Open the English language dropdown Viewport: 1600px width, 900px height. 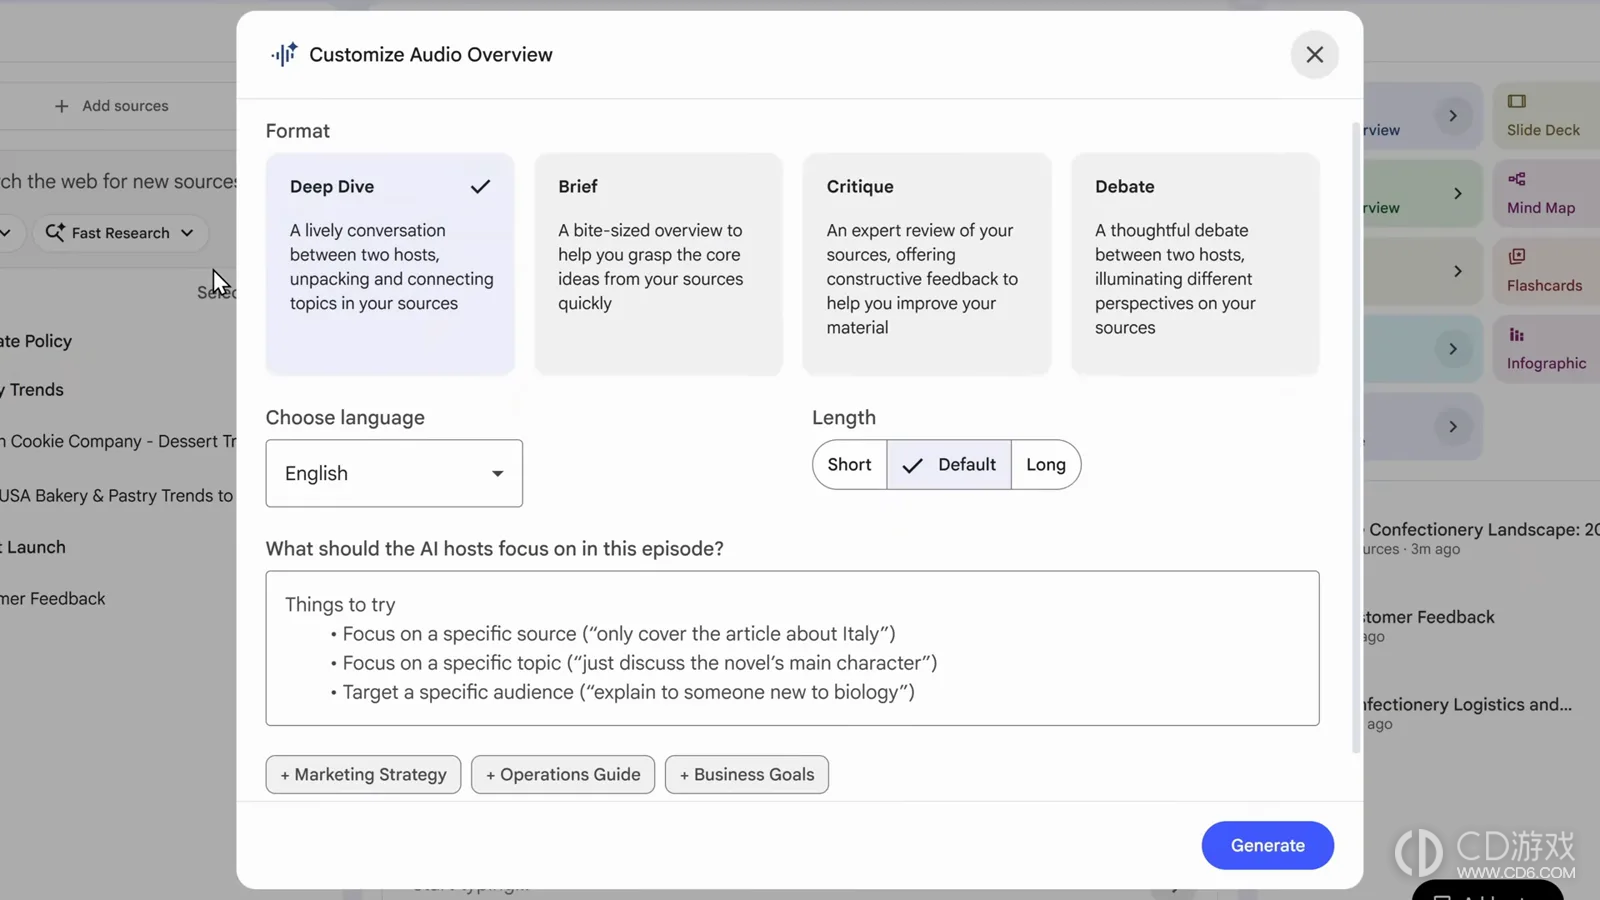pyautogui.click(x=394, y=473)
